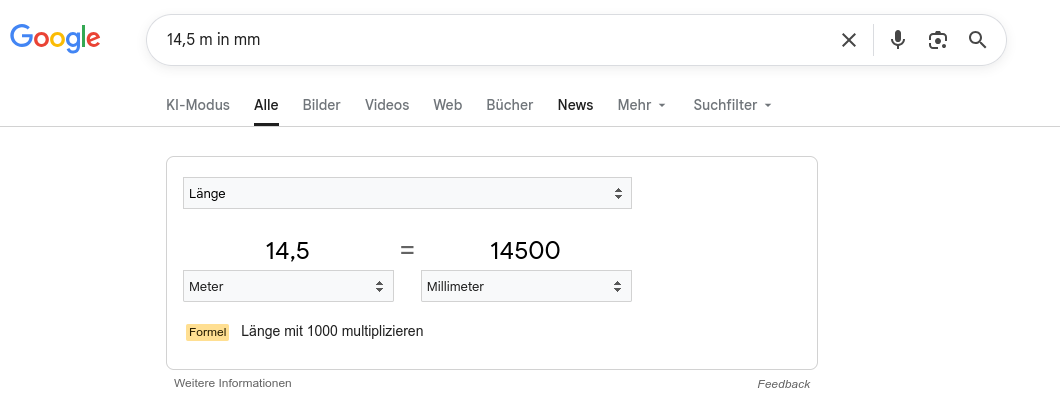
Task: Open the Web results tab
Action: click(x=447, y=105)
